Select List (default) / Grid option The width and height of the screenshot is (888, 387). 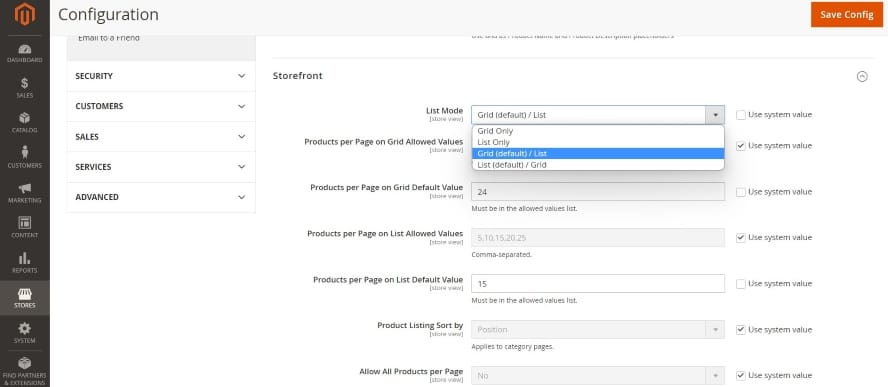point(597,165)
